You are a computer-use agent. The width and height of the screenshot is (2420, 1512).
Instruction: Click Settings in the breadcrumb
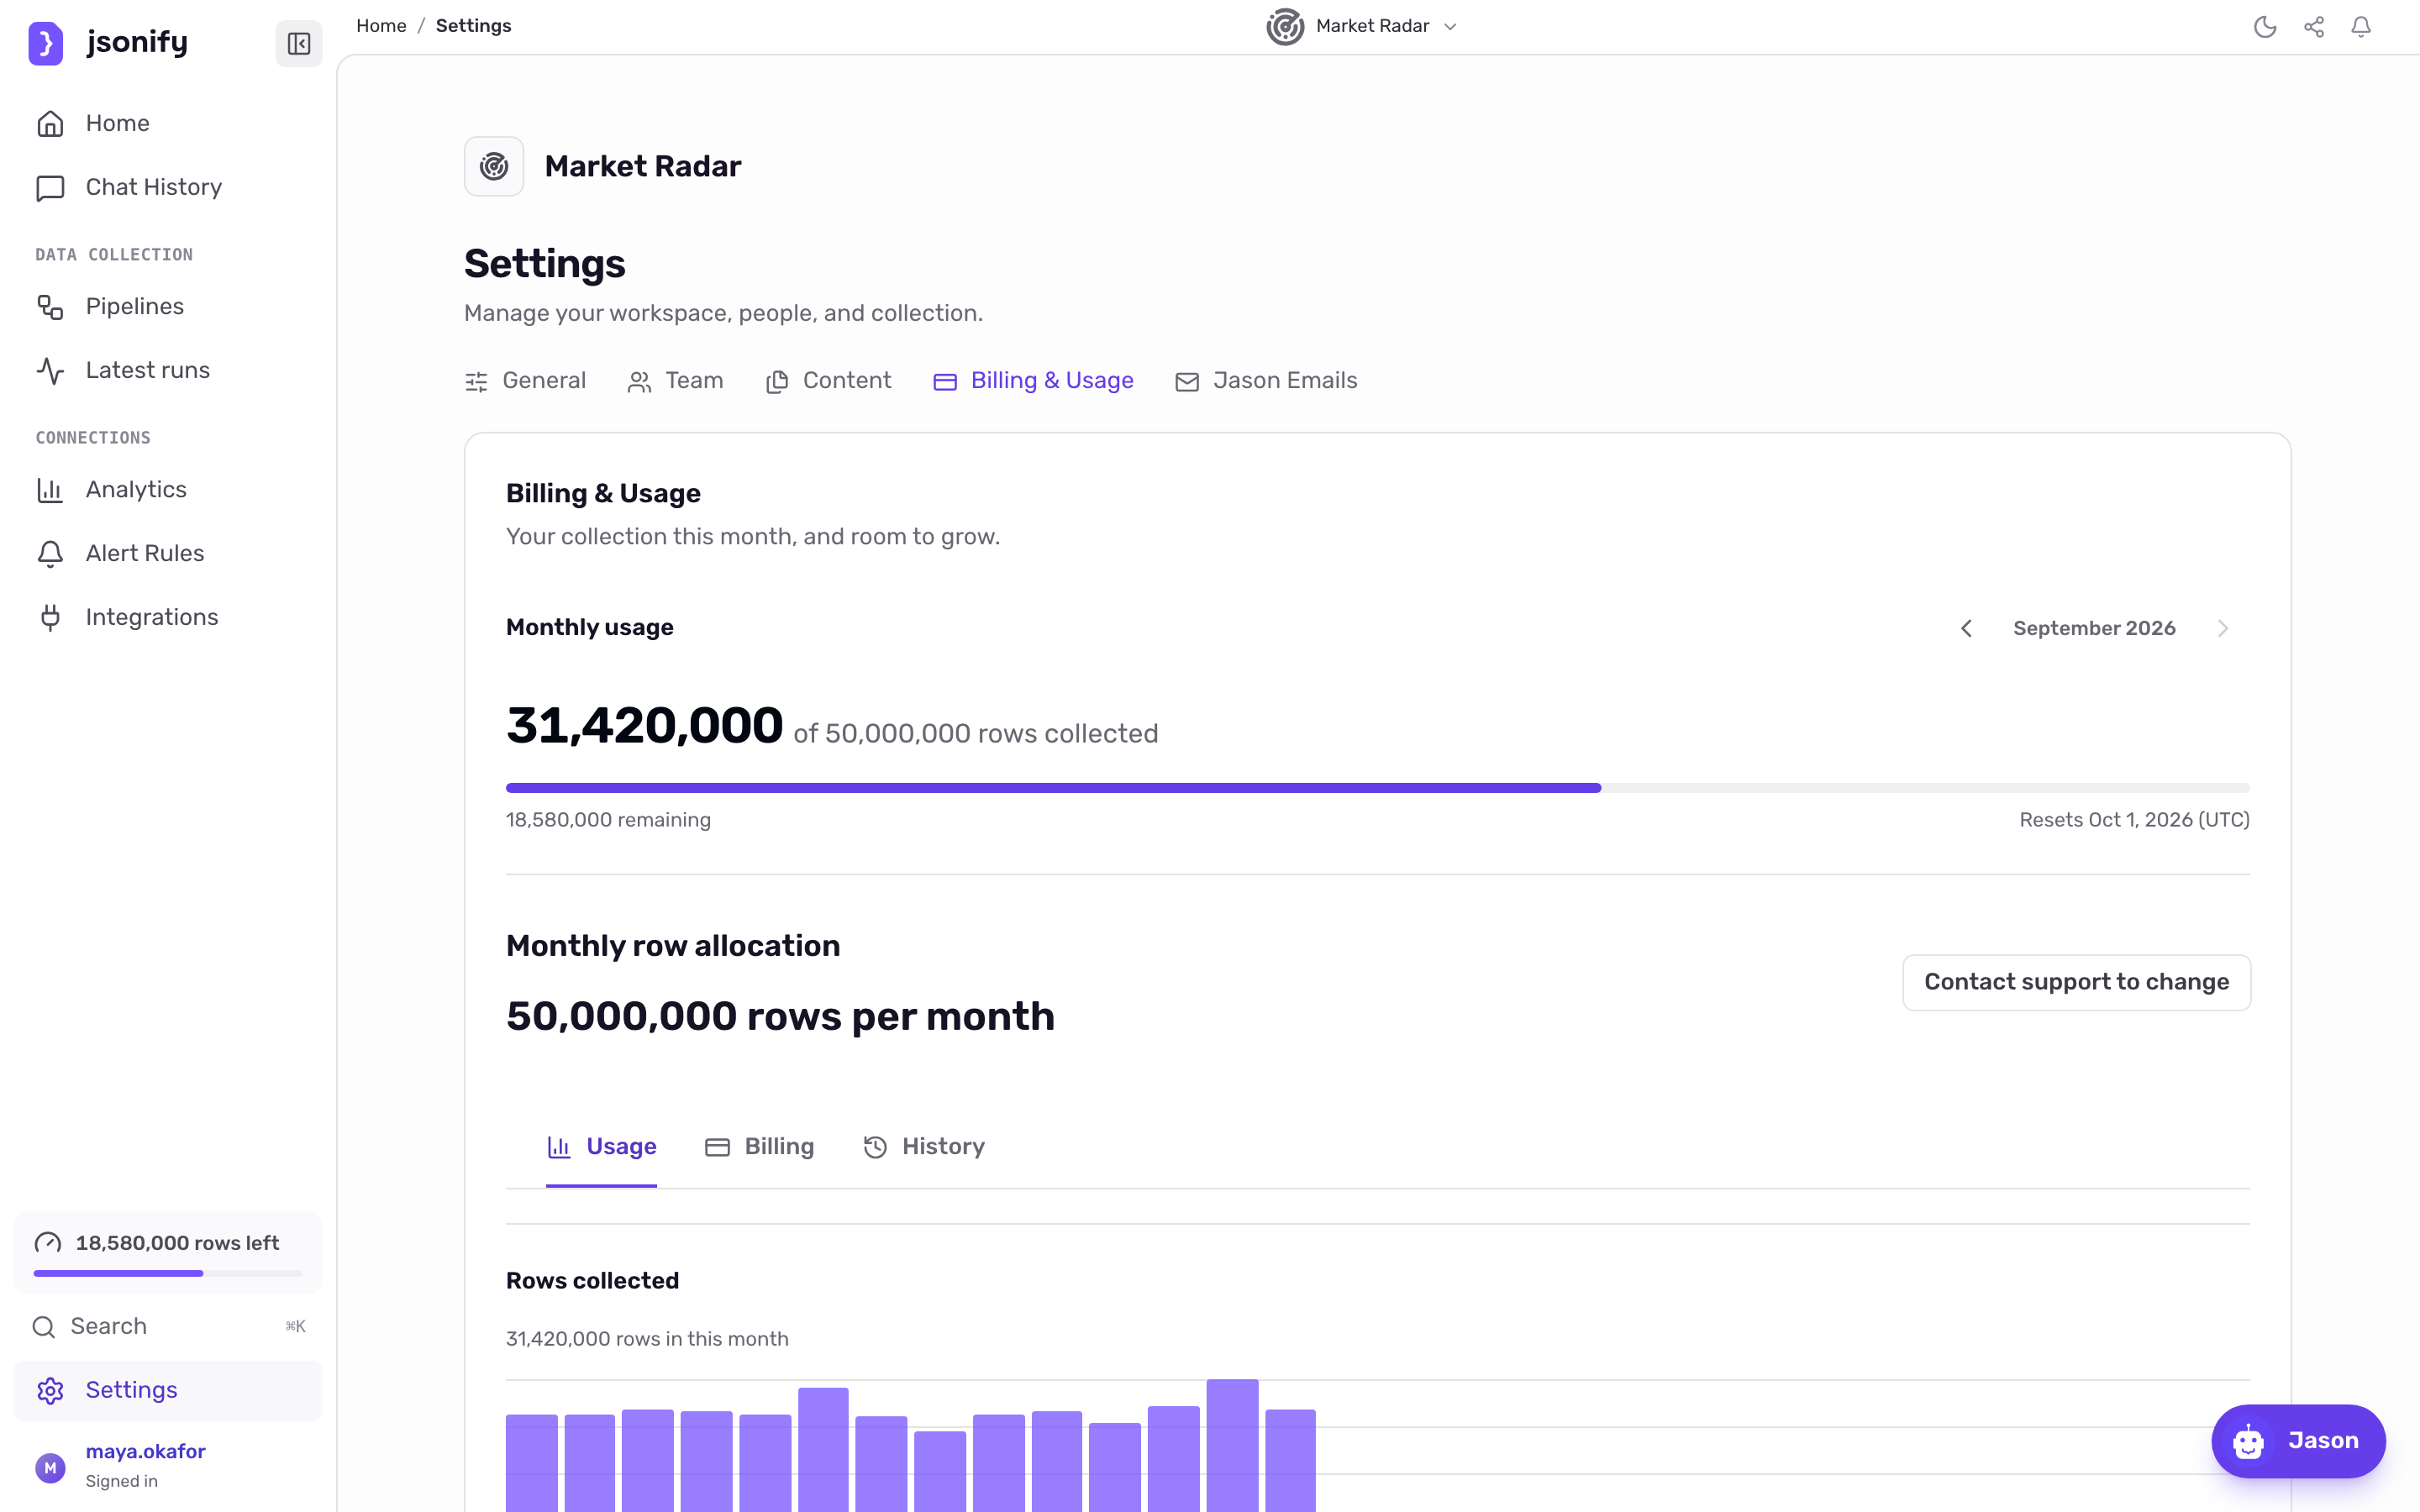(x=473, y=26)
